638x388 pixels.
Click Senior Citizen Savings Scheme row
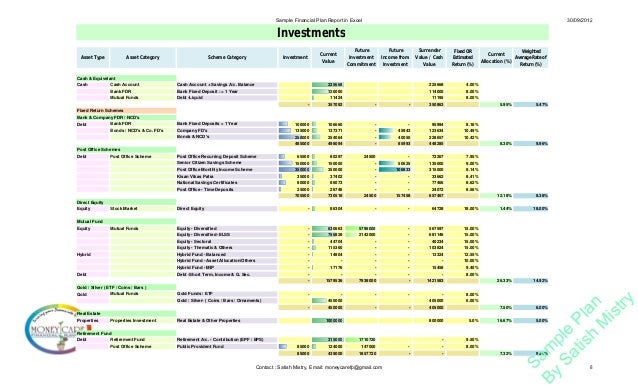227,163
